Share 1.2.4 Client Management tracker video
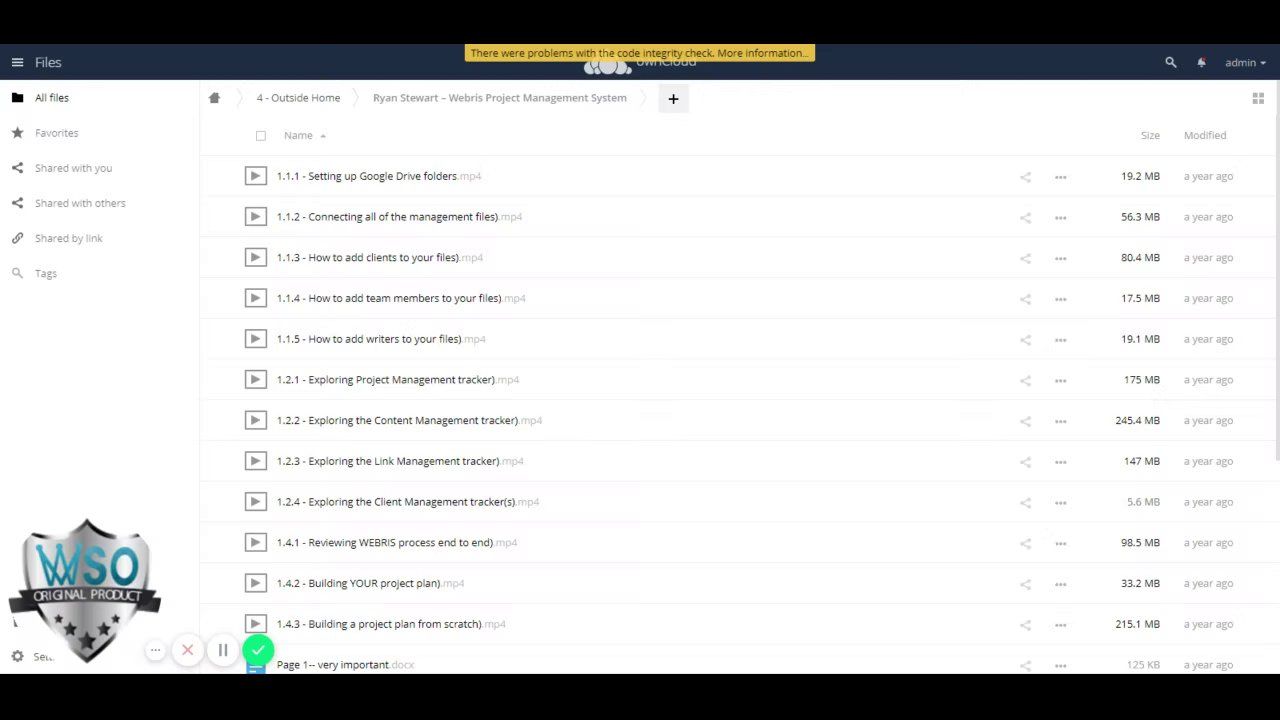This screenshot has width=1280, height=720. (x=1025, y=502)
